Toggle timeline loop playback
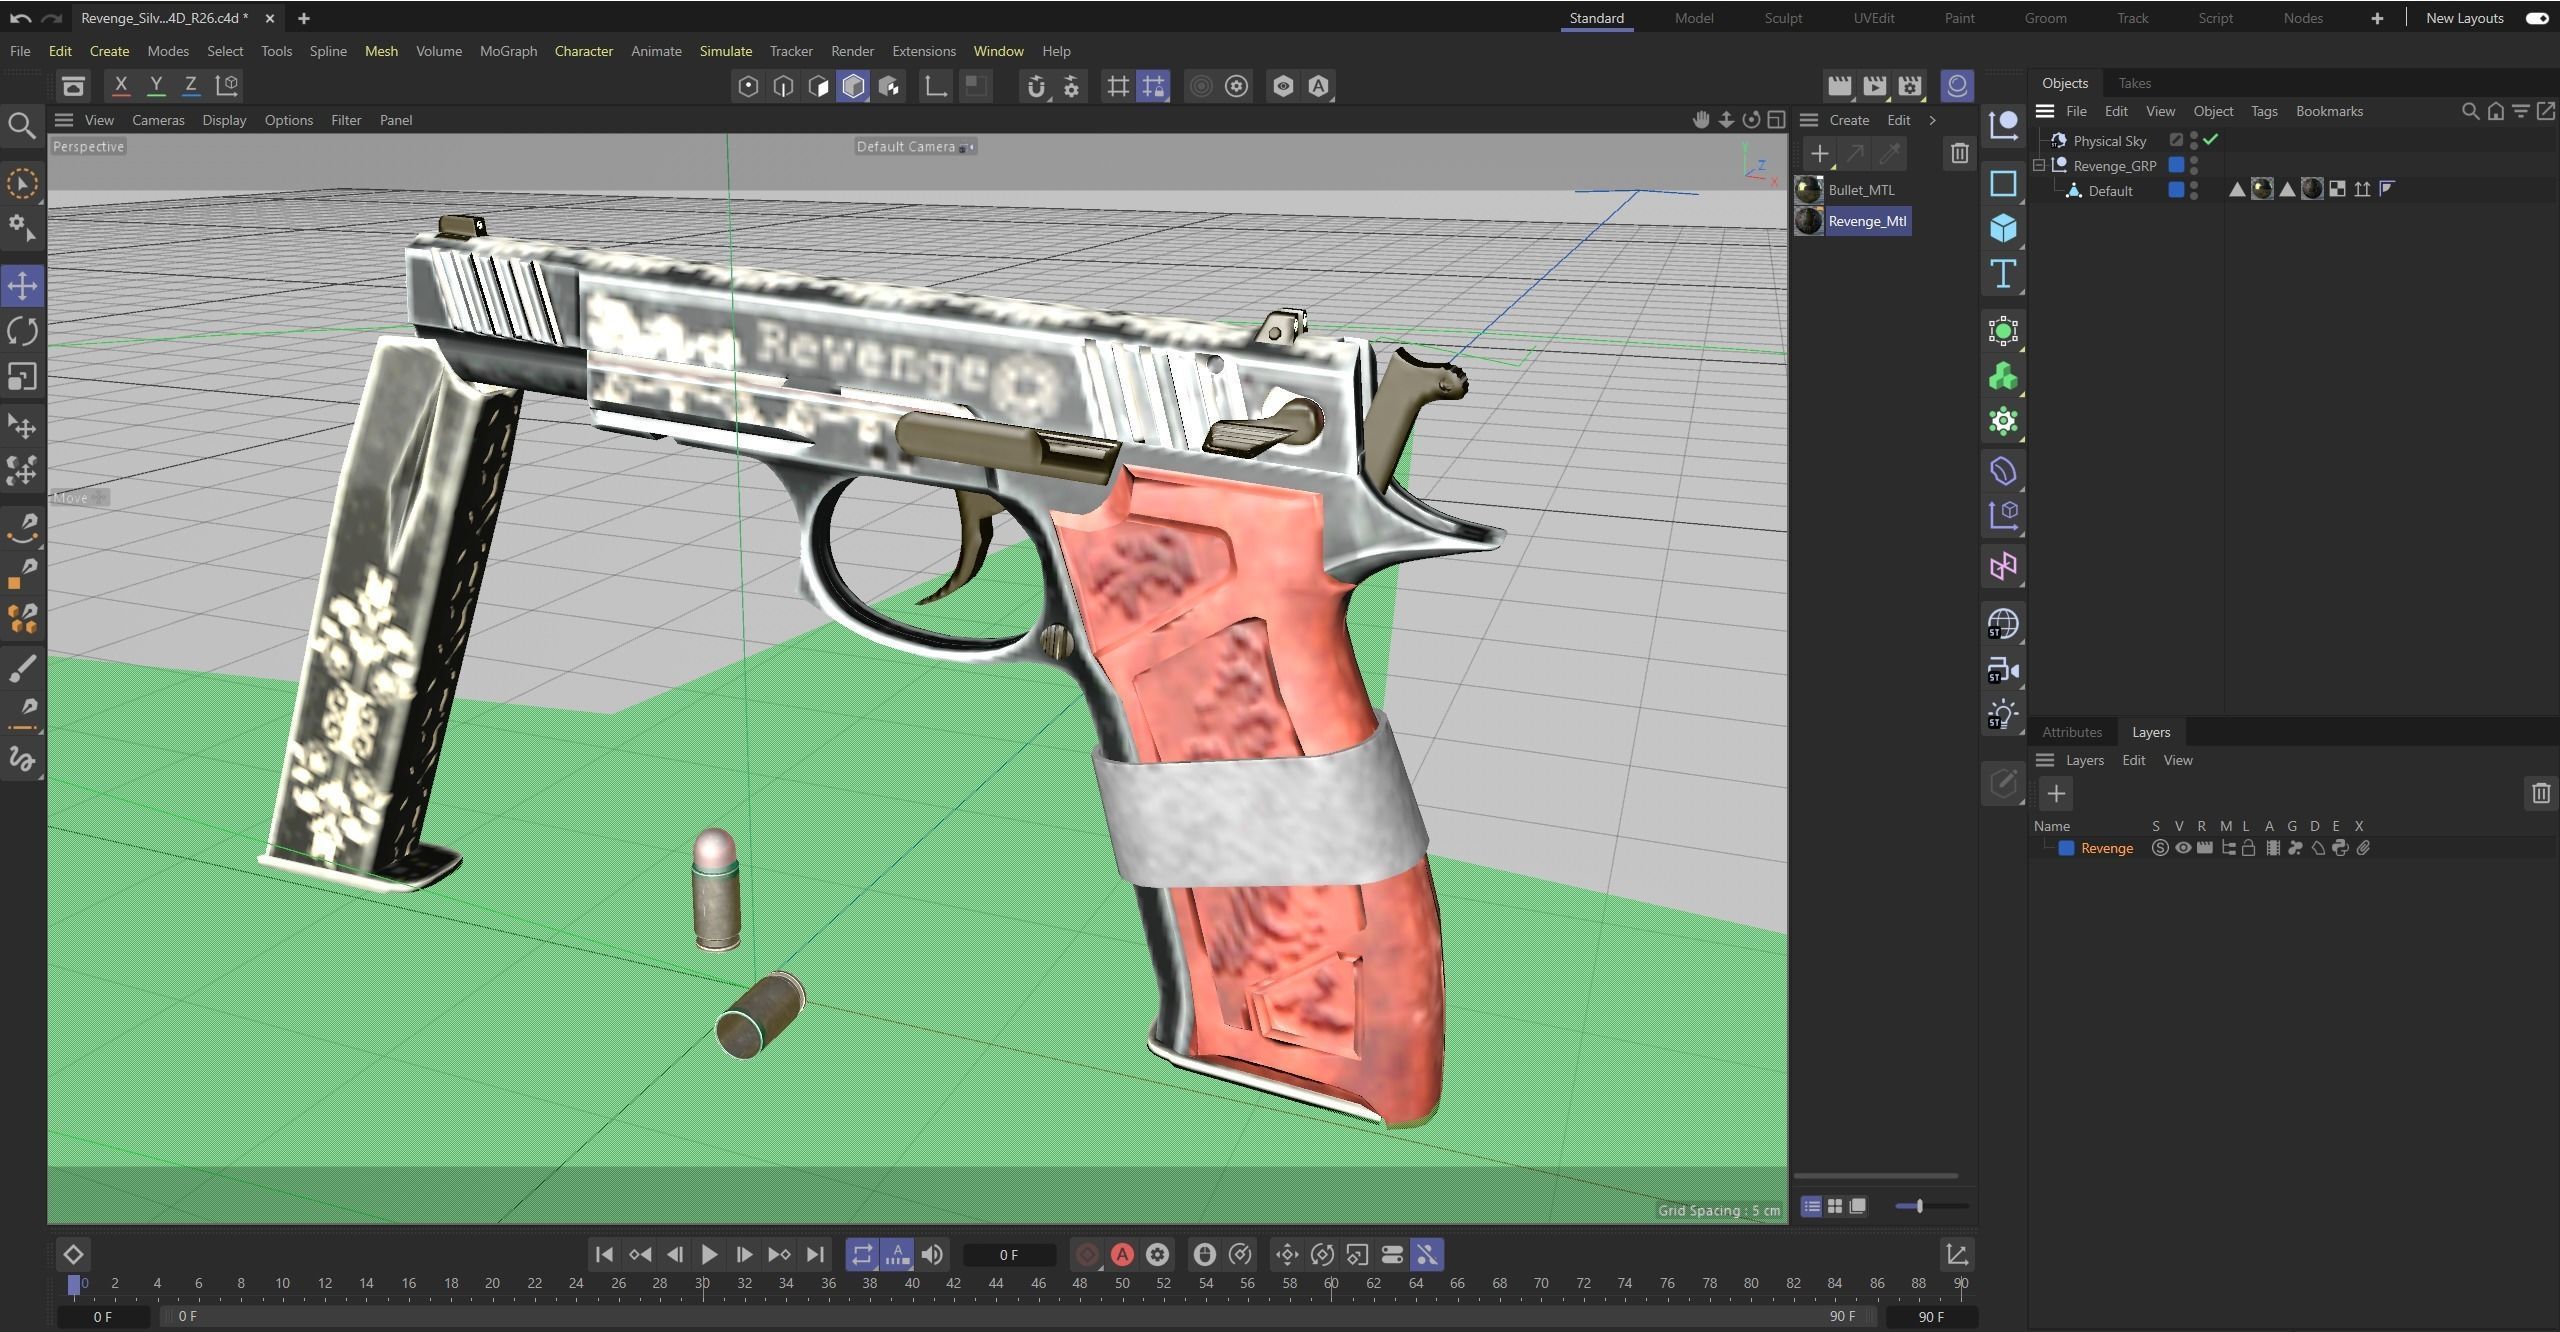2560x1332 pixels. (862, 1255)
